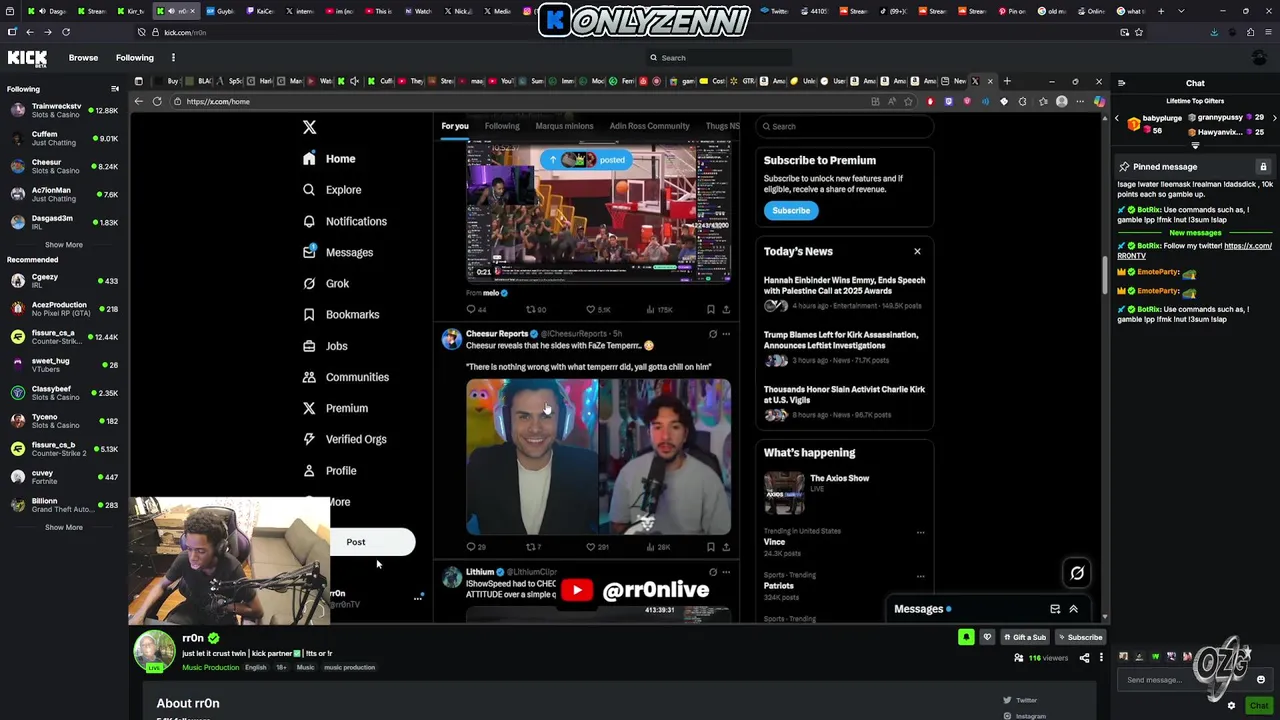The width and height of the screenshot is (1280, 720).
Task: Open Grok in X sidebar
Action: [x=326, y=284]
